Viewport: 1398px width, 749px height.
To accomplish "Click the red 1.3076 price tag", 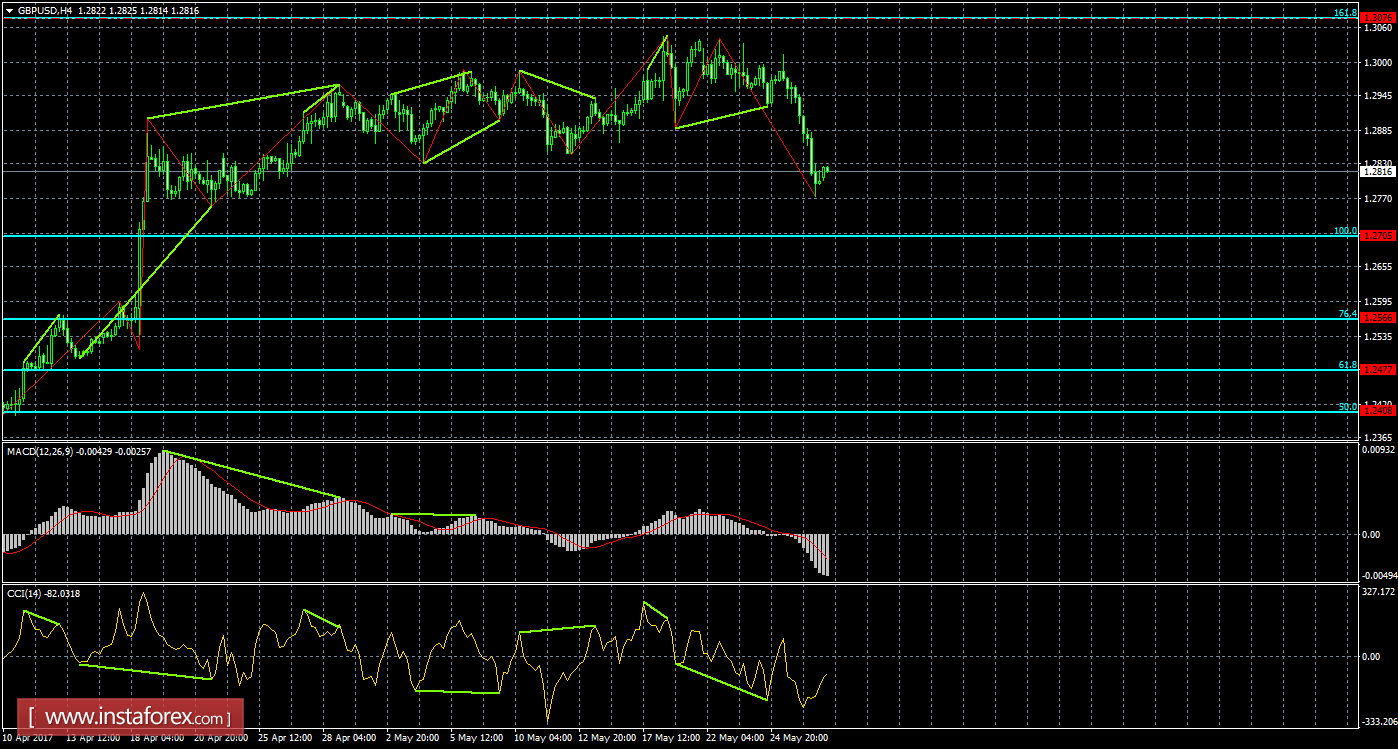I will pyautogui.click(x=1378, y=17).
